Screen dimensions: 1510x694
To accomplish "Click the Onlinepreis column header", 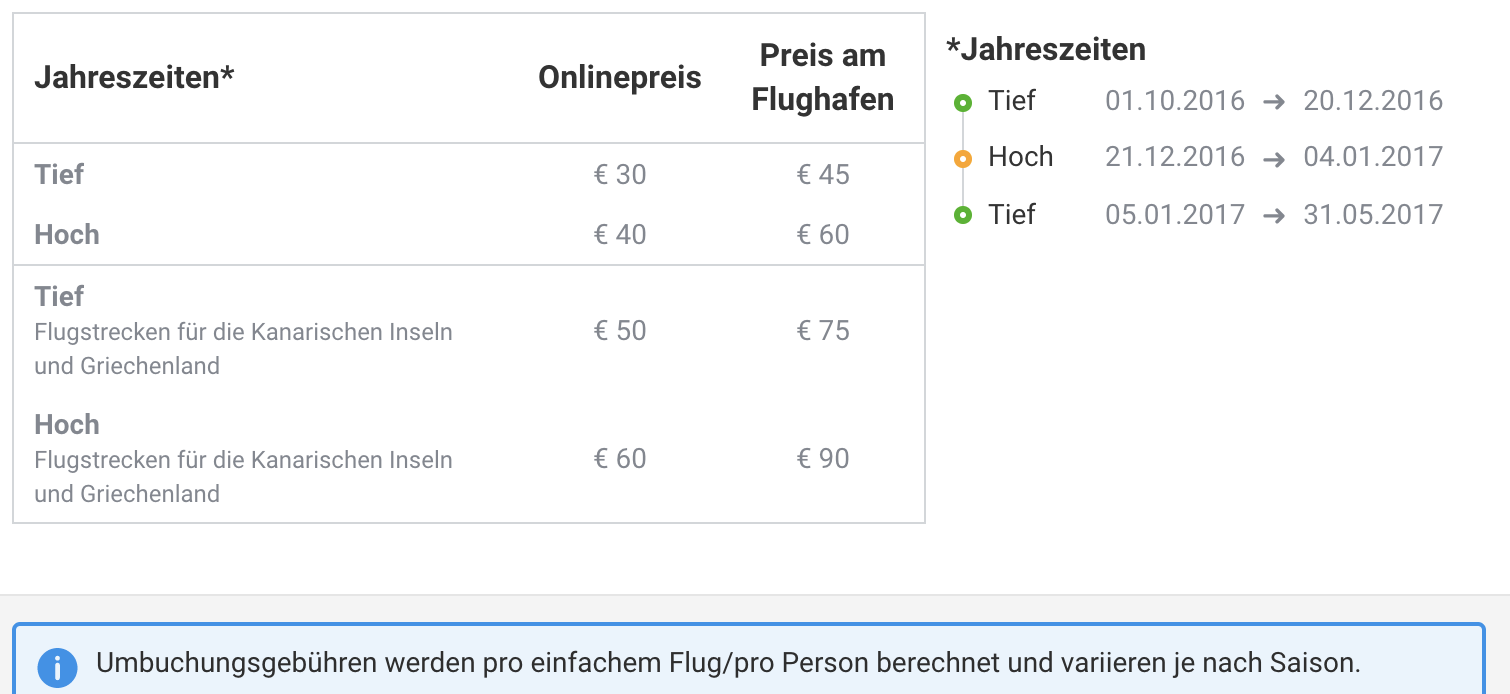I will [x=620, y=78].
